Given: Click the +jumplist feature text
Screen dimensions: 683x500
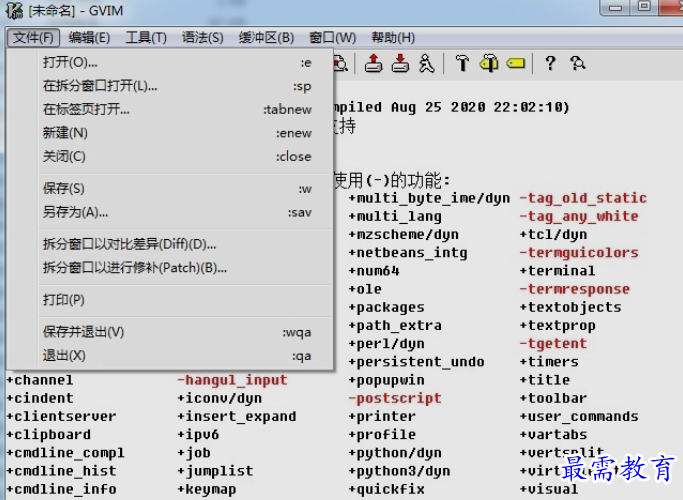Looking at the screenshot, I should [x=215, y=471].
